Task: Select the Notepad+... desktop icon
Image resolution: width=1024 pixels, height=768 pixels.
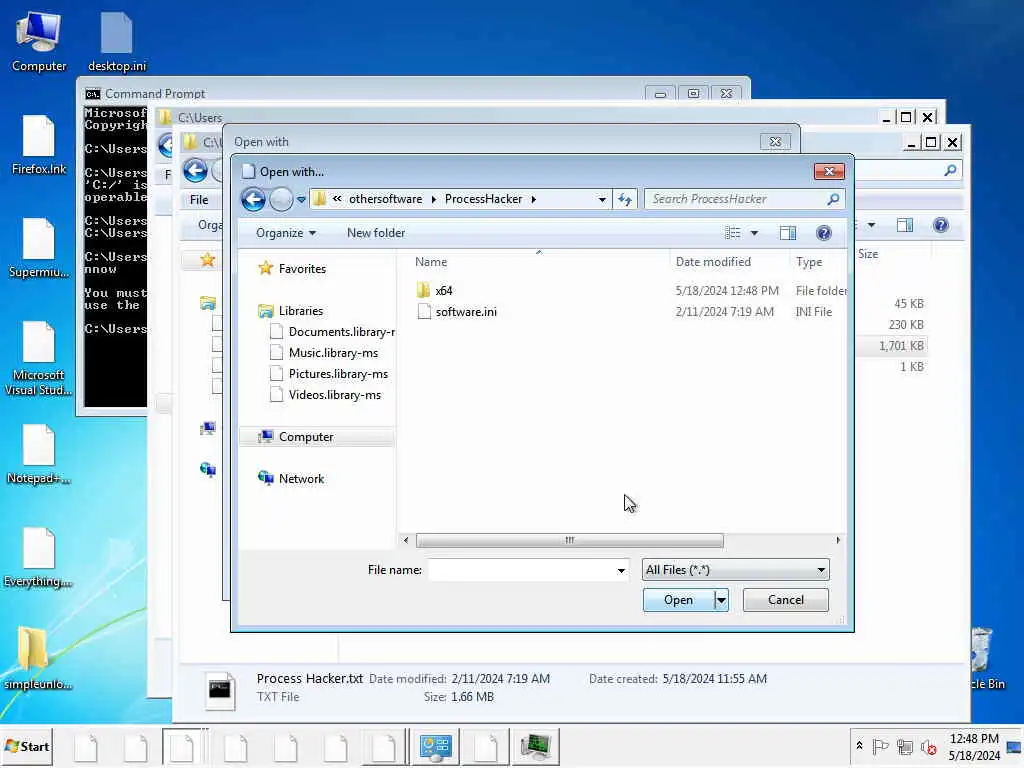Action: pos(39,455)
